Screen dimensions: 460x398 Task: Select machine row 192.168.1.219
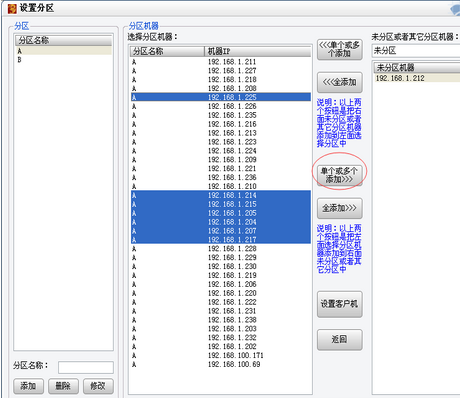coord(221,275)
